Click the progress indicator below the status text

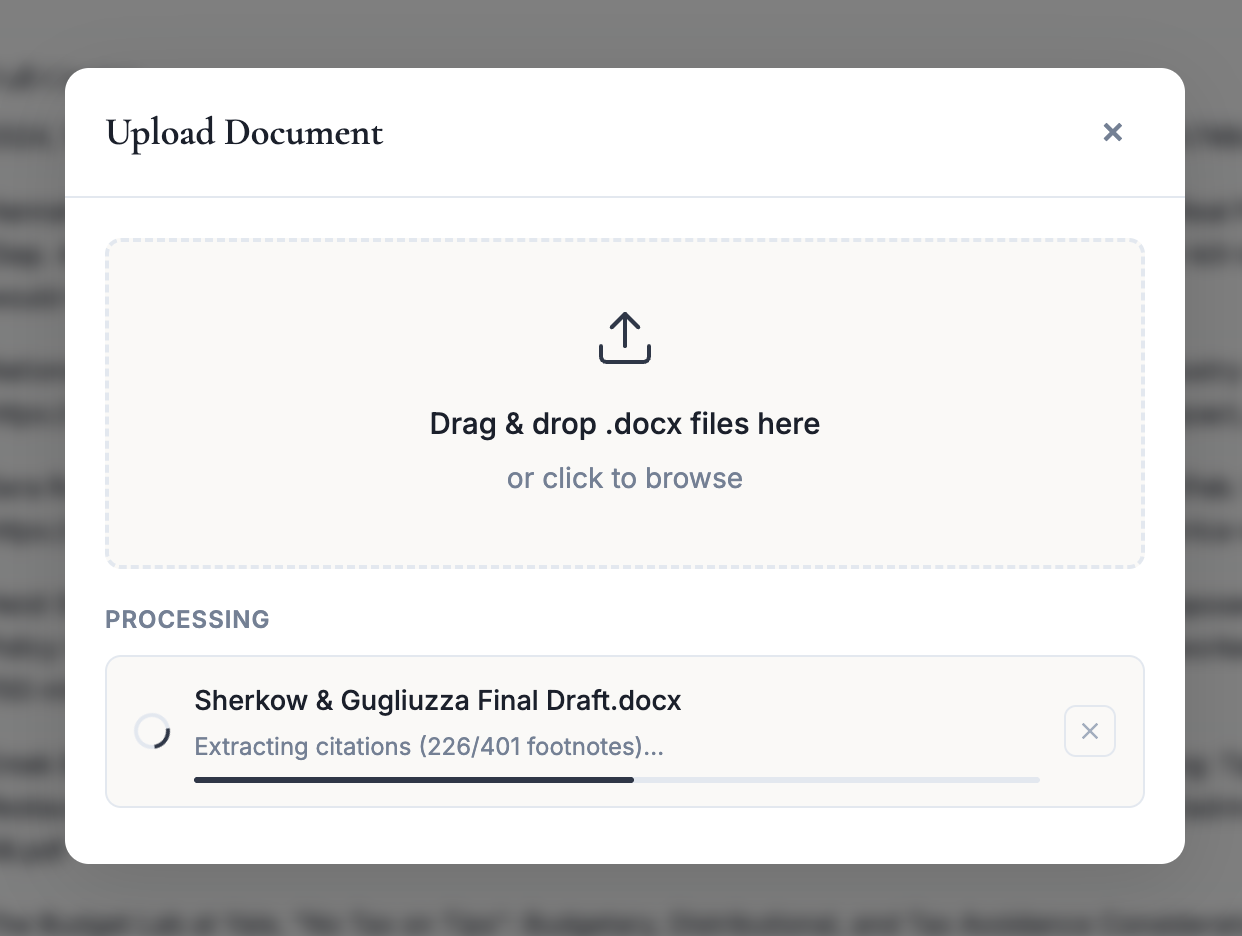615,780
